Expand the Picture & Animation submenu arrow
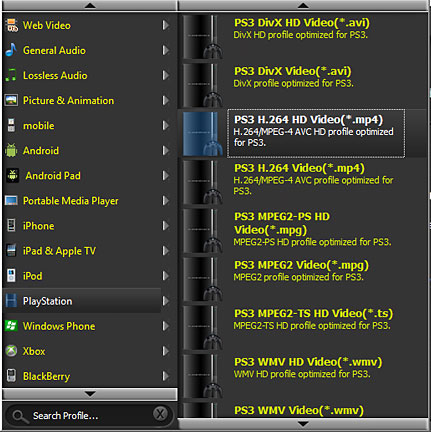431x432 pixels. [165, 100]
